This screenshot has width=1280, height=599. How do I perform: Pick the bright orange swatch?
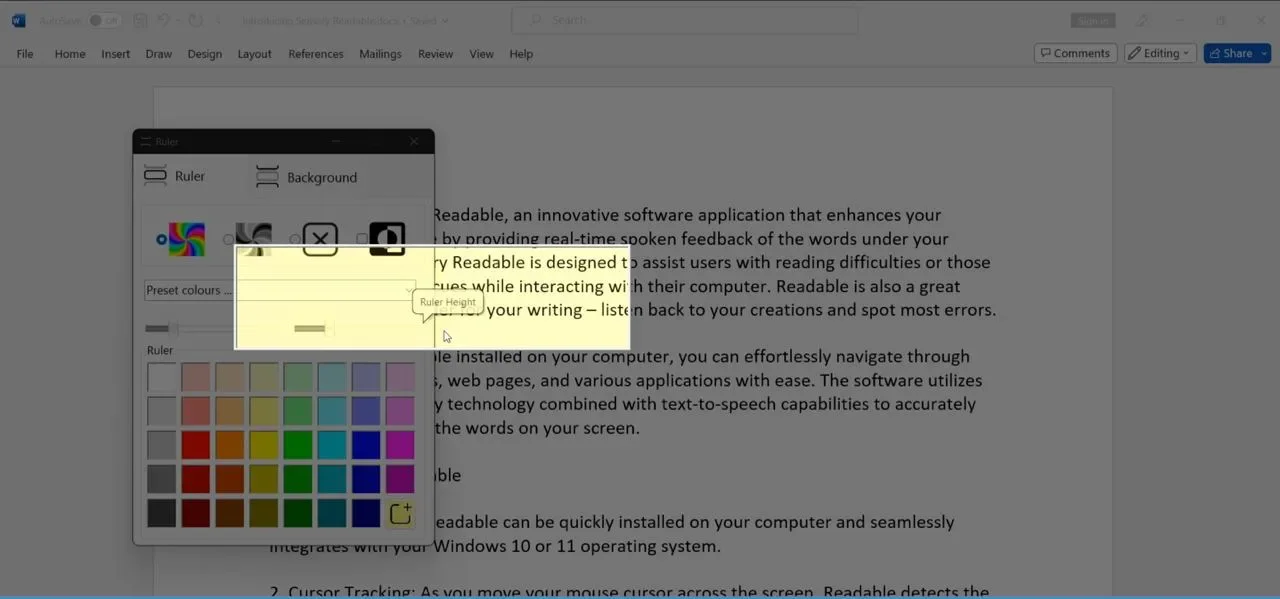point(230,445)
